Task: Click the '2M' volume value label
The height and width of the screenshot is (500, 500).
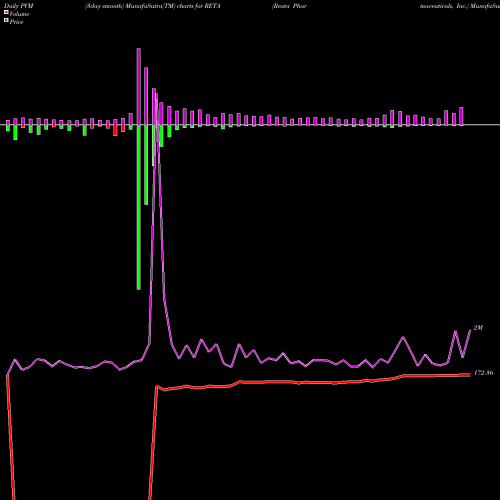Action: tap(478, 328)
